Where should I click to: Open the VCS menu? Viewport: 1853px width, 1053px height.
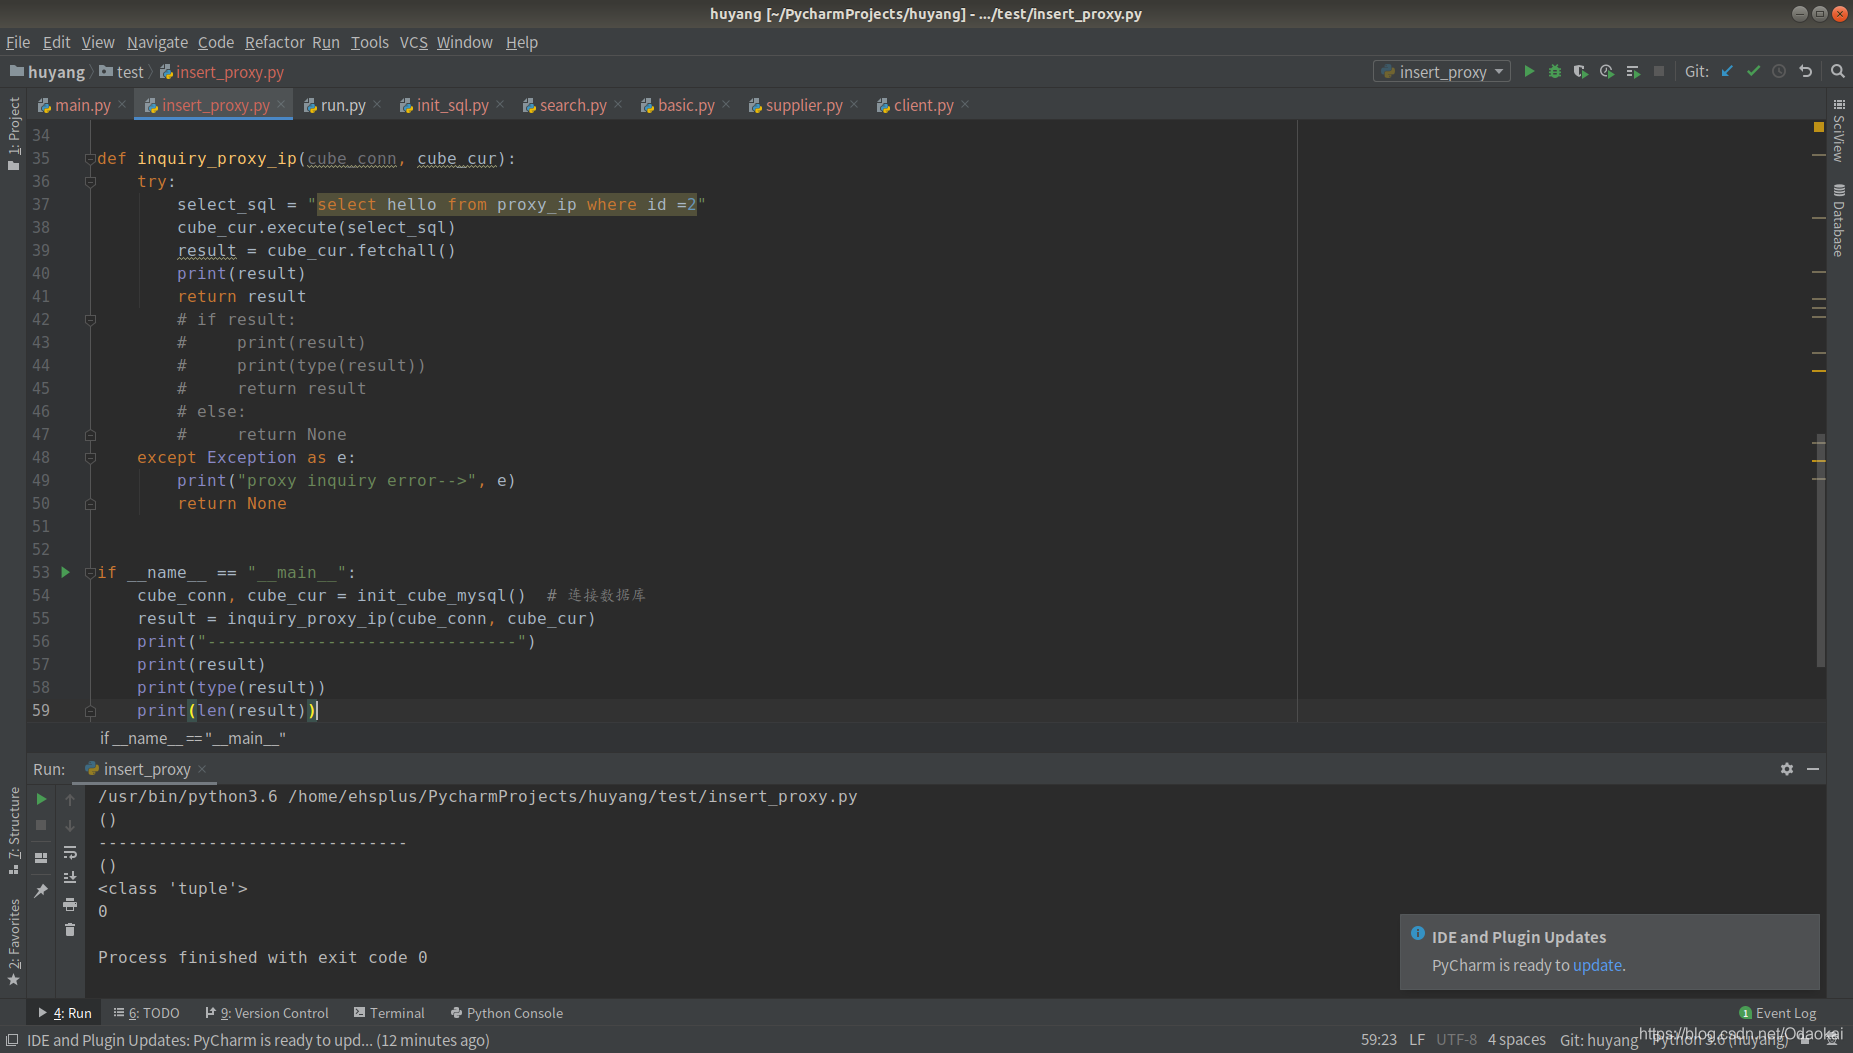click(413, 42)
